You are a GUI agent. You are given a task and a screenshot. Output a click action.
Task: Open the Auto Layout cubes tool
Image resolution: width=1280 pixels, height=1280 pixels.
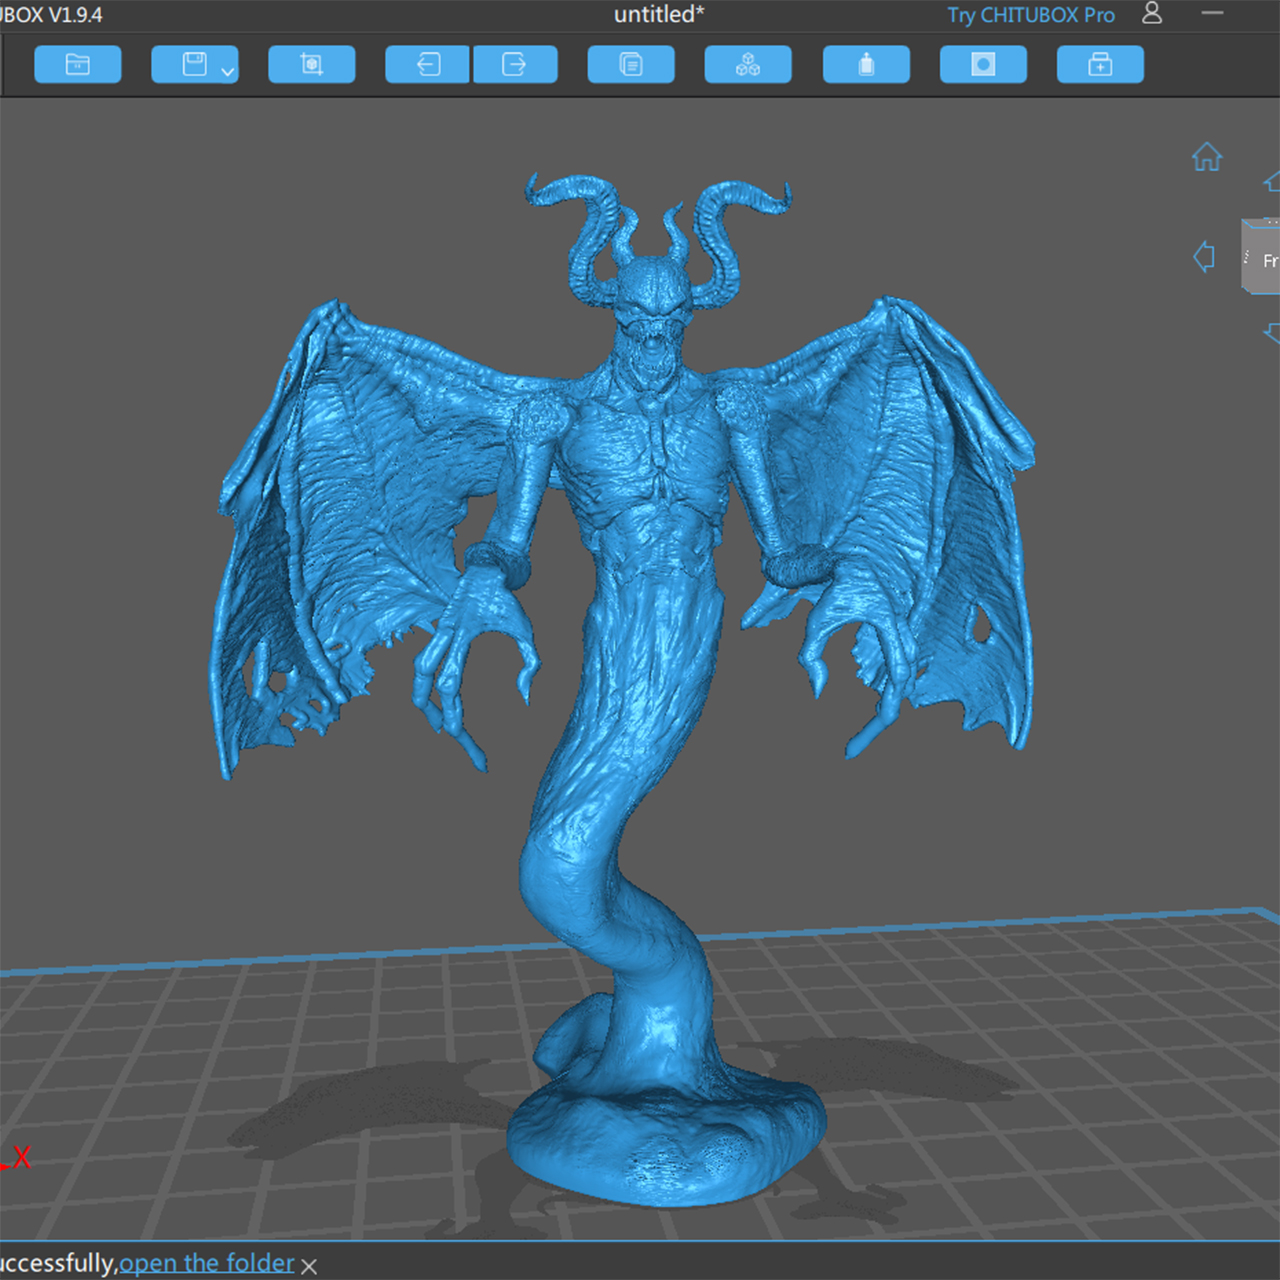pyautogui.click(x=748, y=65)
